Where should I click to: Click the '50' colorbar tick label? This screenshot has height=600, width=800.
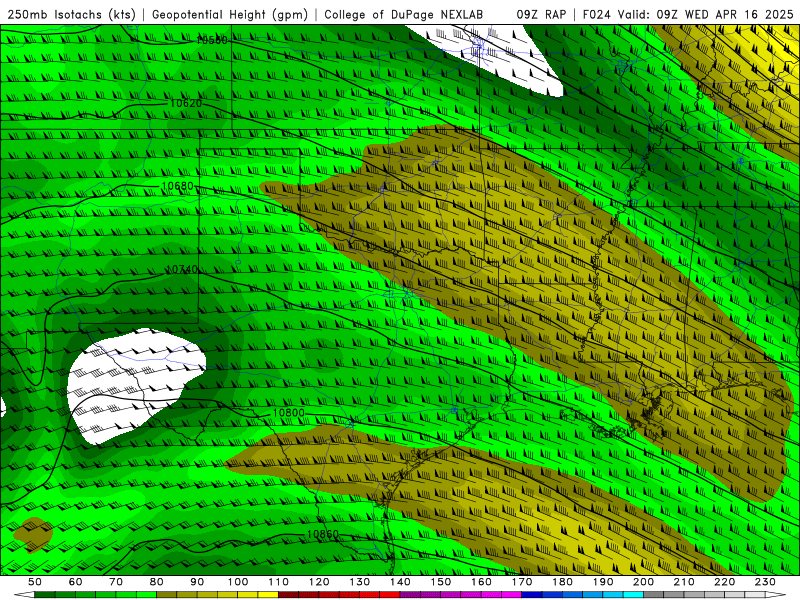(35, 582)
